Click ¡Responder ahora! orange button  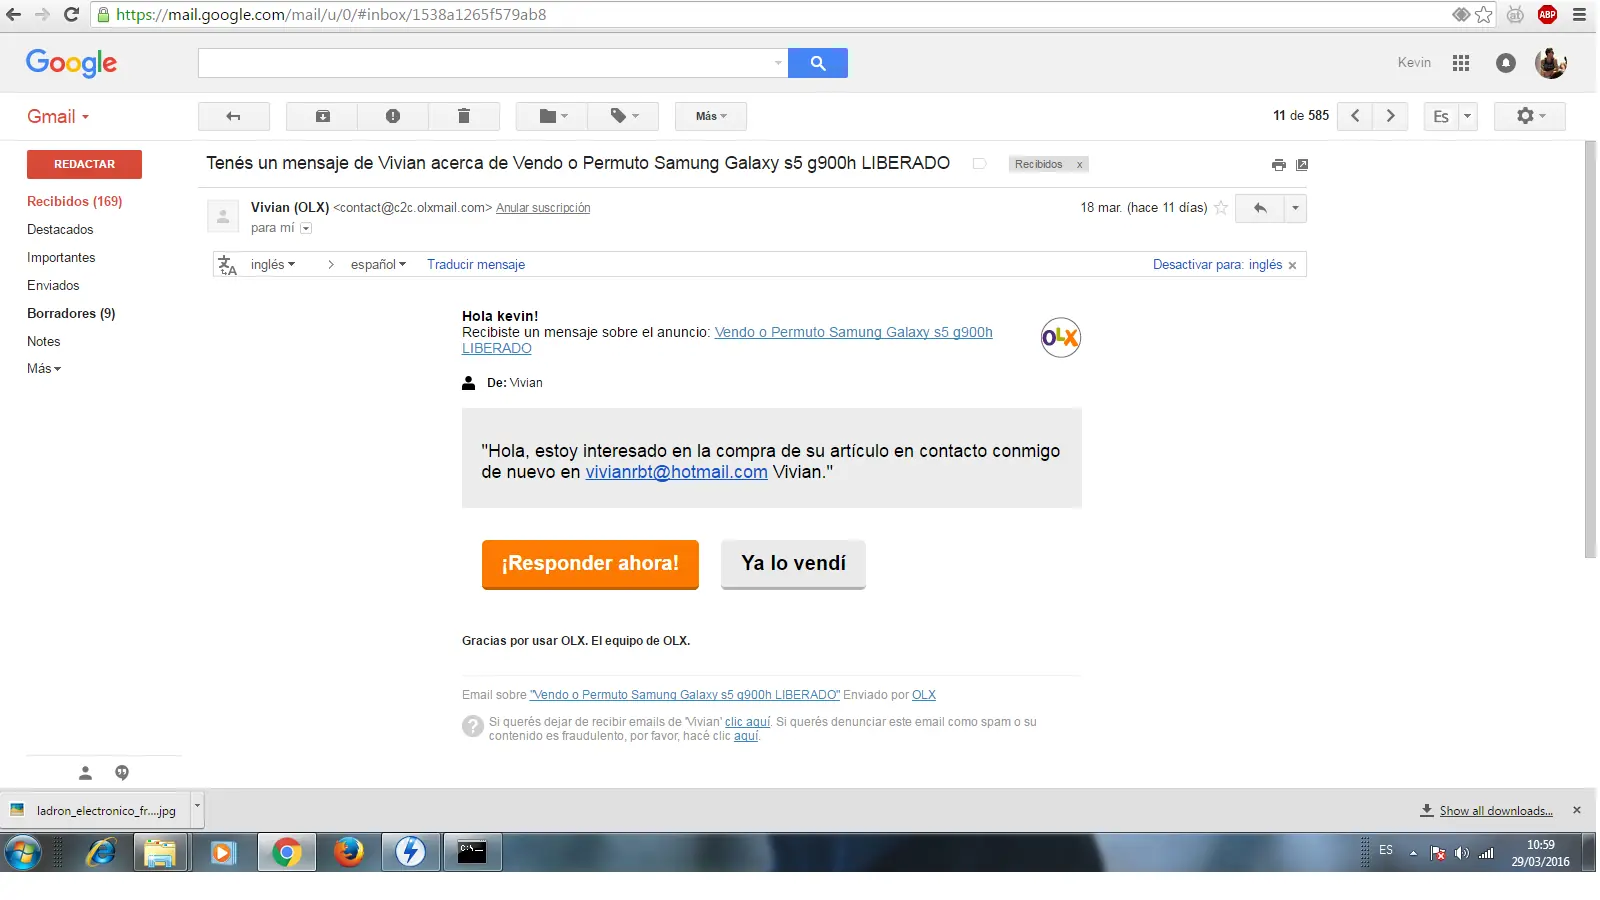(x=590, y=564)
